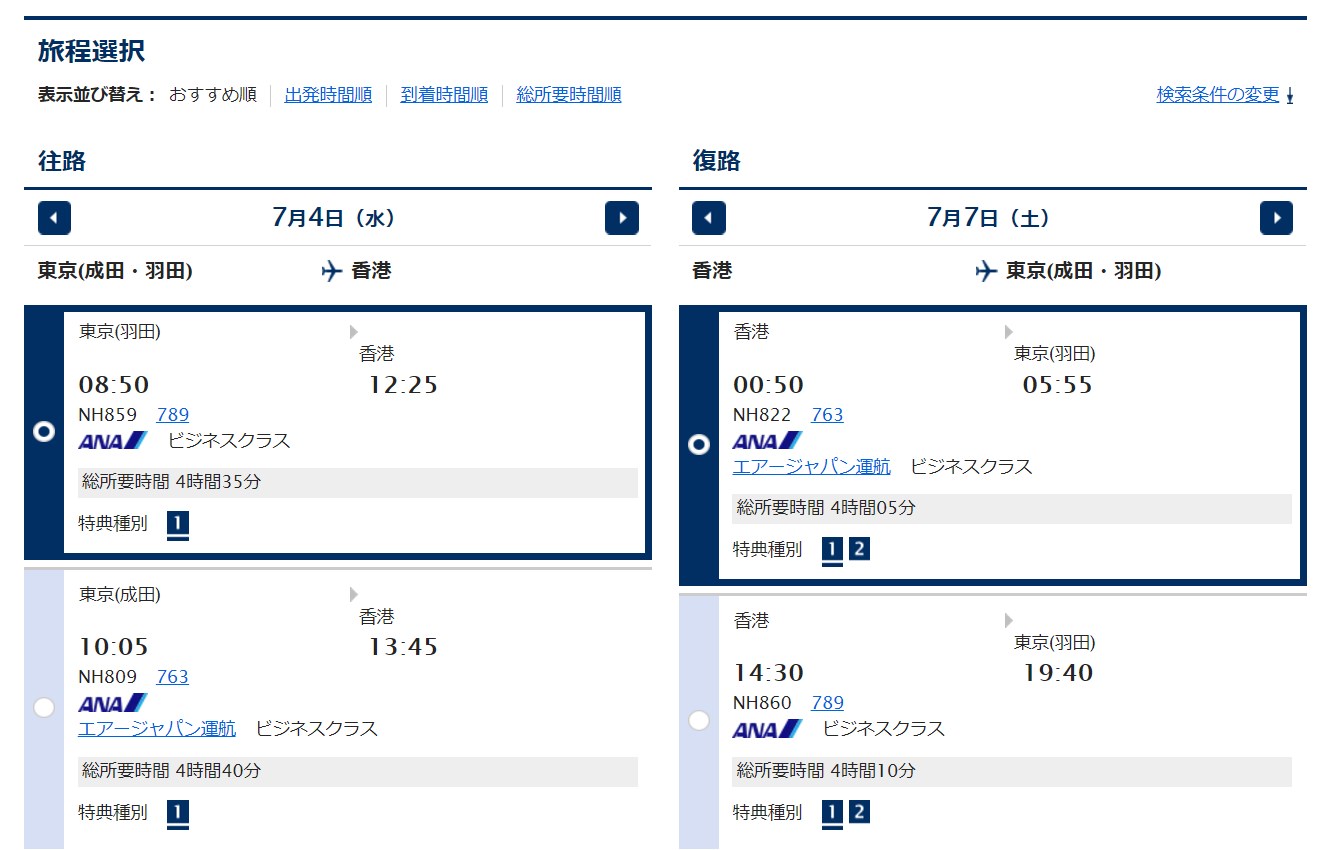Image resolution: width=1336 pixels, height=850 pixels.
Task: Click 総所要時間 4時間35分 row
Action: click(358, 482)
